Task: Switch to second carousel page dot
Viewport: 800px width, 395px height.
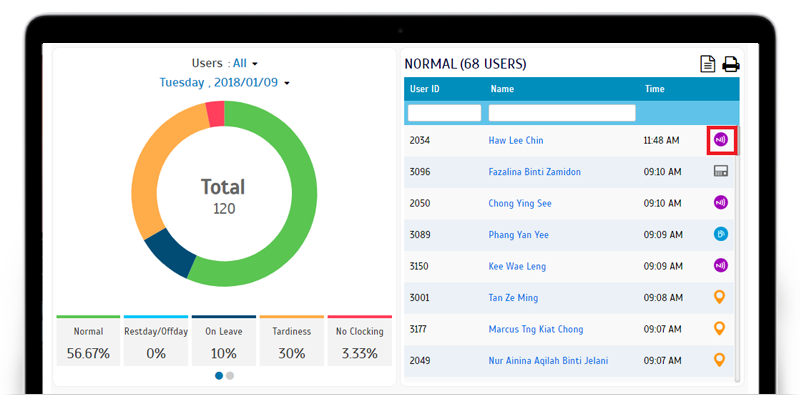Action: click(x=230, y=376)
